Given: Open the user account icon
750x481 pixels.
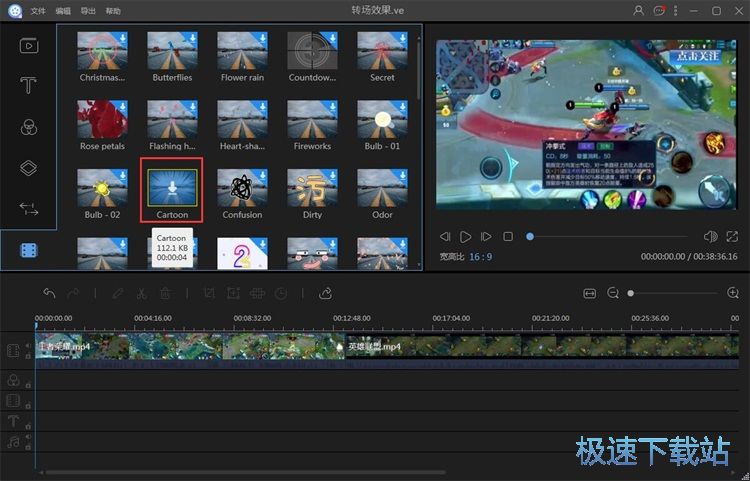Looking at the screenshot, I should tap(638, 11).
